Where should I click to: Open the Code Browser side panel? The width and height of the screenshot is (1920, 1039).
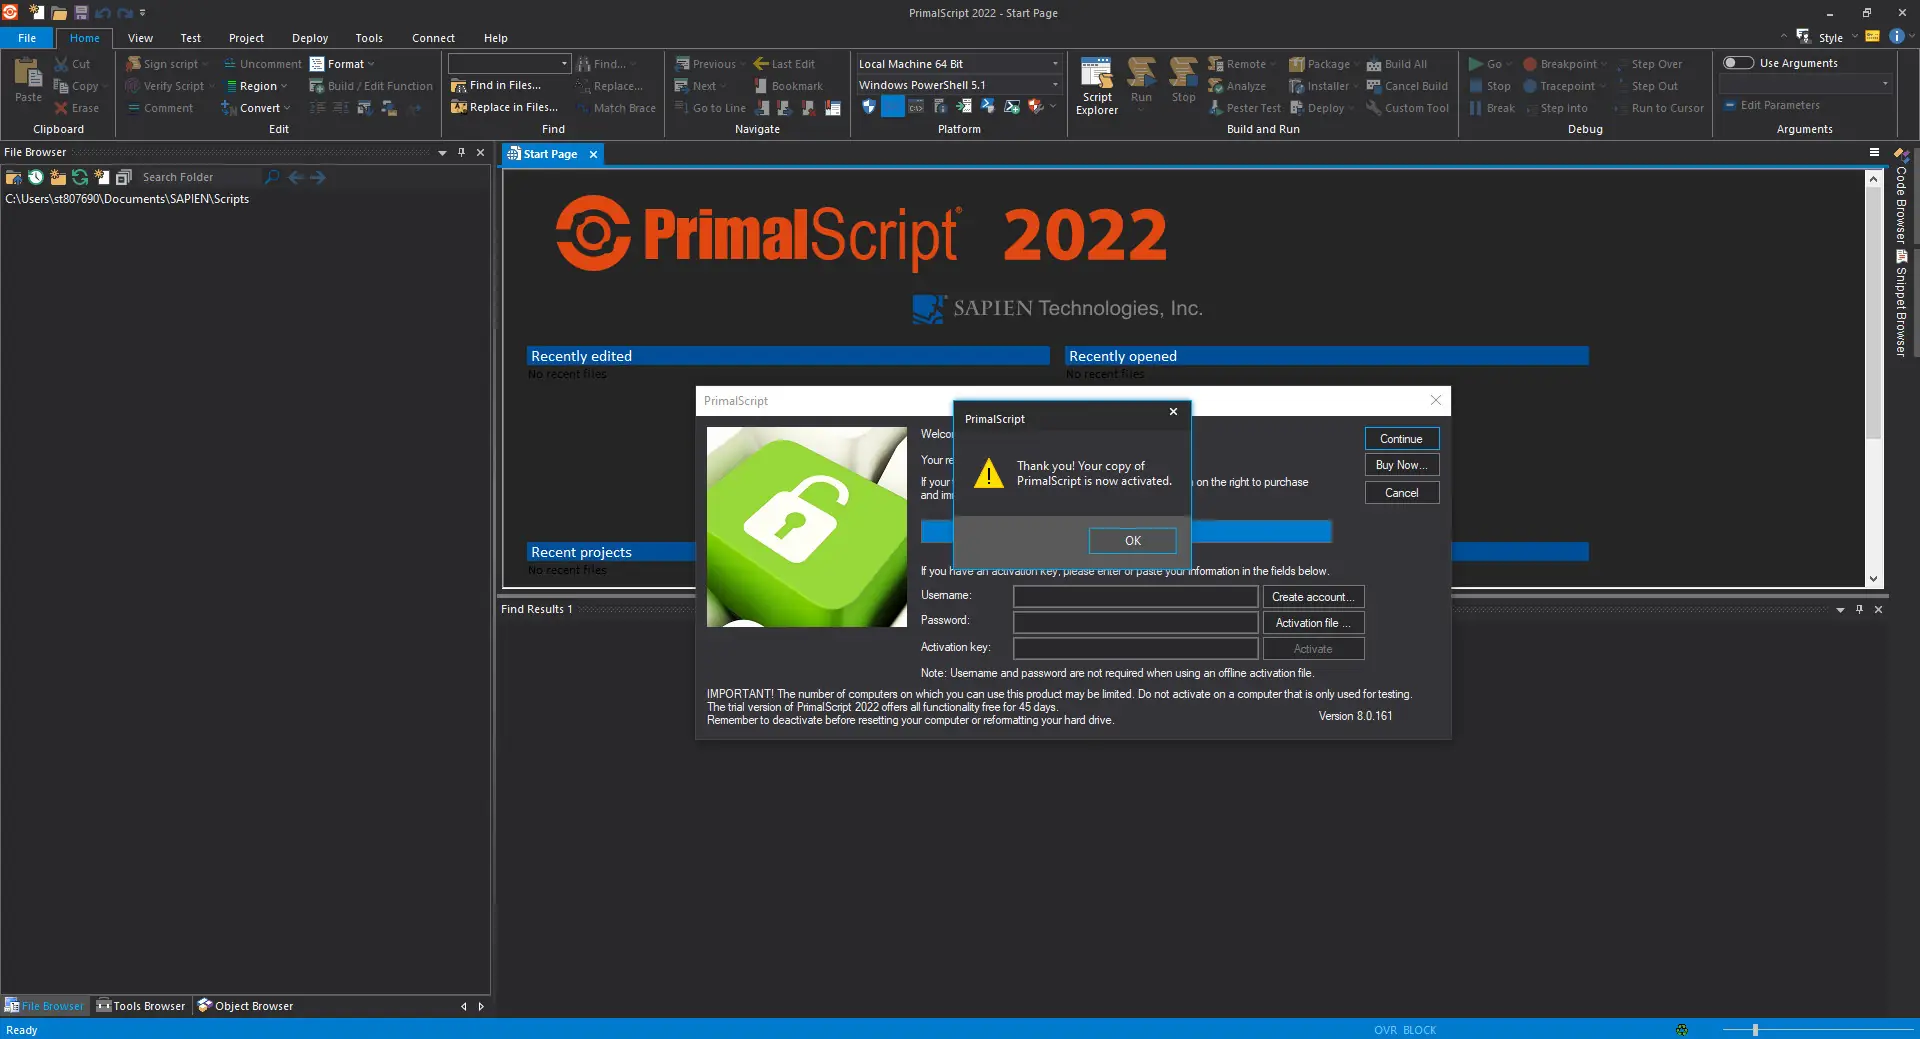point(1901,196)
